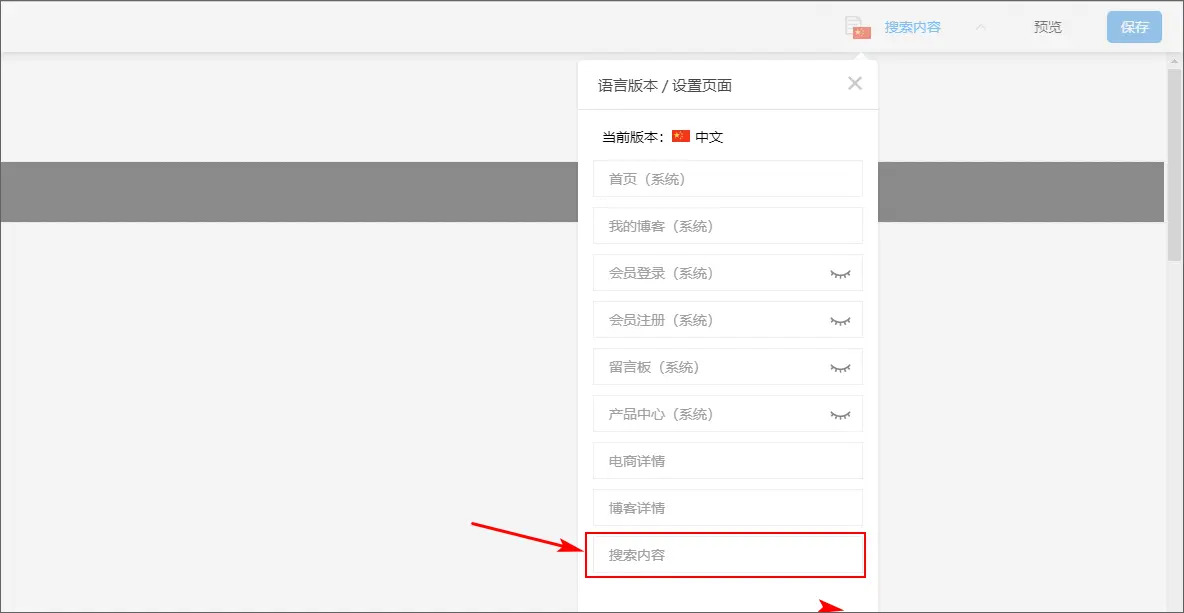Open the 搜索内容 page dropdown in header
This screenshot has height=613, width=1184.
tap(912, 28)
